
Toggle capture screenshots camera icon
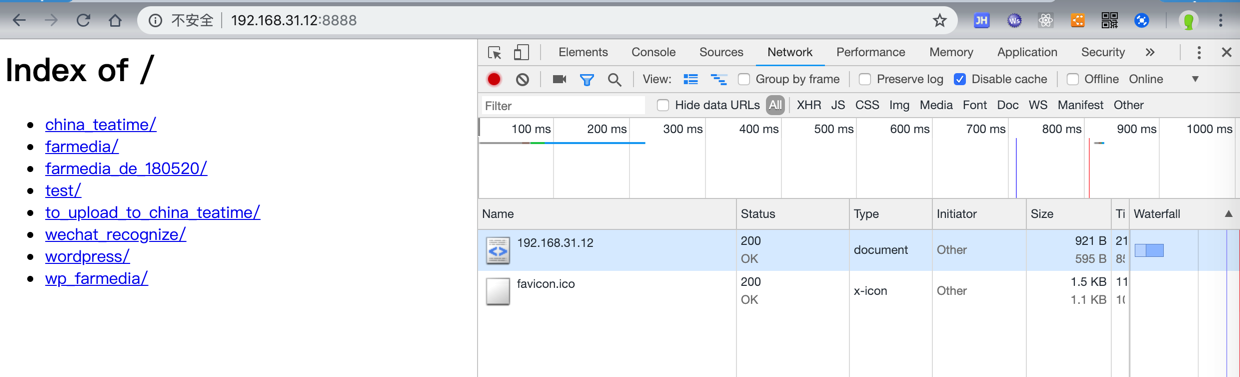point(559,79)
